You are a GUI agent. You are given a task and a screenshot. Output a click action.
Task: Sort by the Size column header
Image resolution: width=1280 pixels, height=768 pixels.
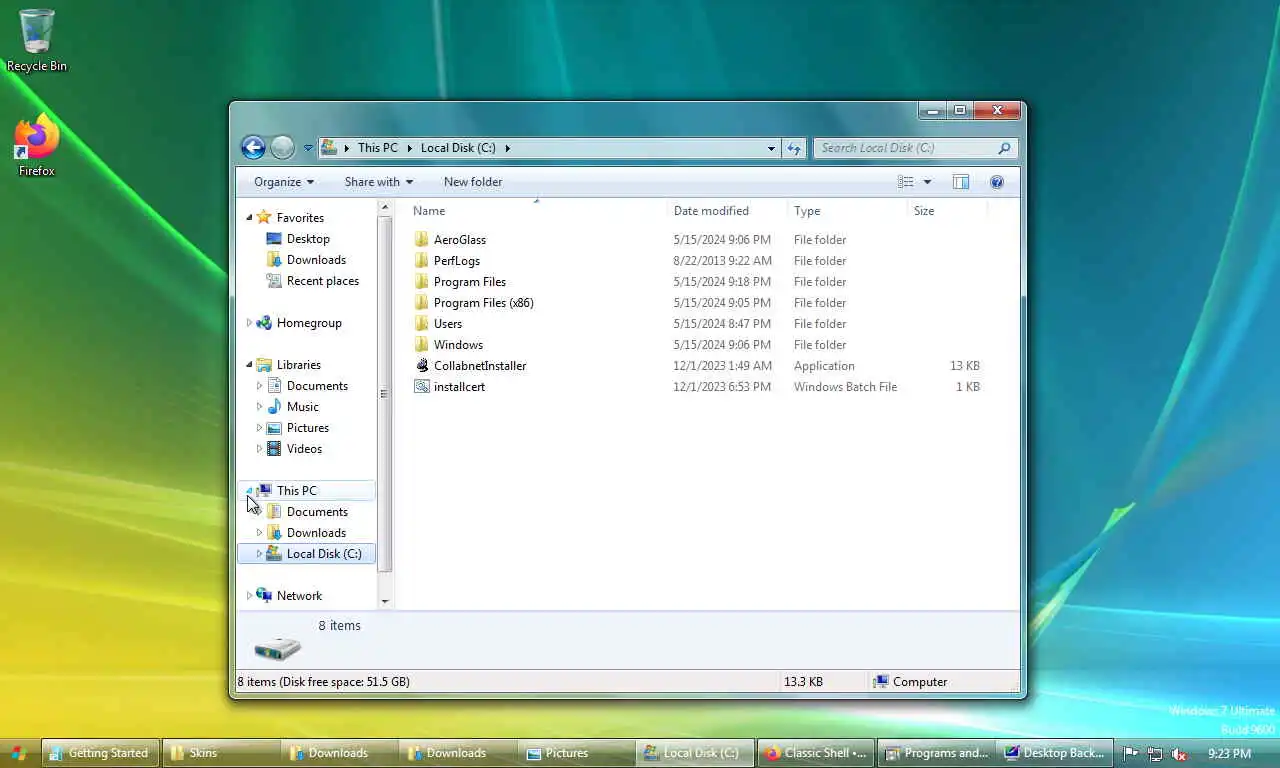coord(924,211)
